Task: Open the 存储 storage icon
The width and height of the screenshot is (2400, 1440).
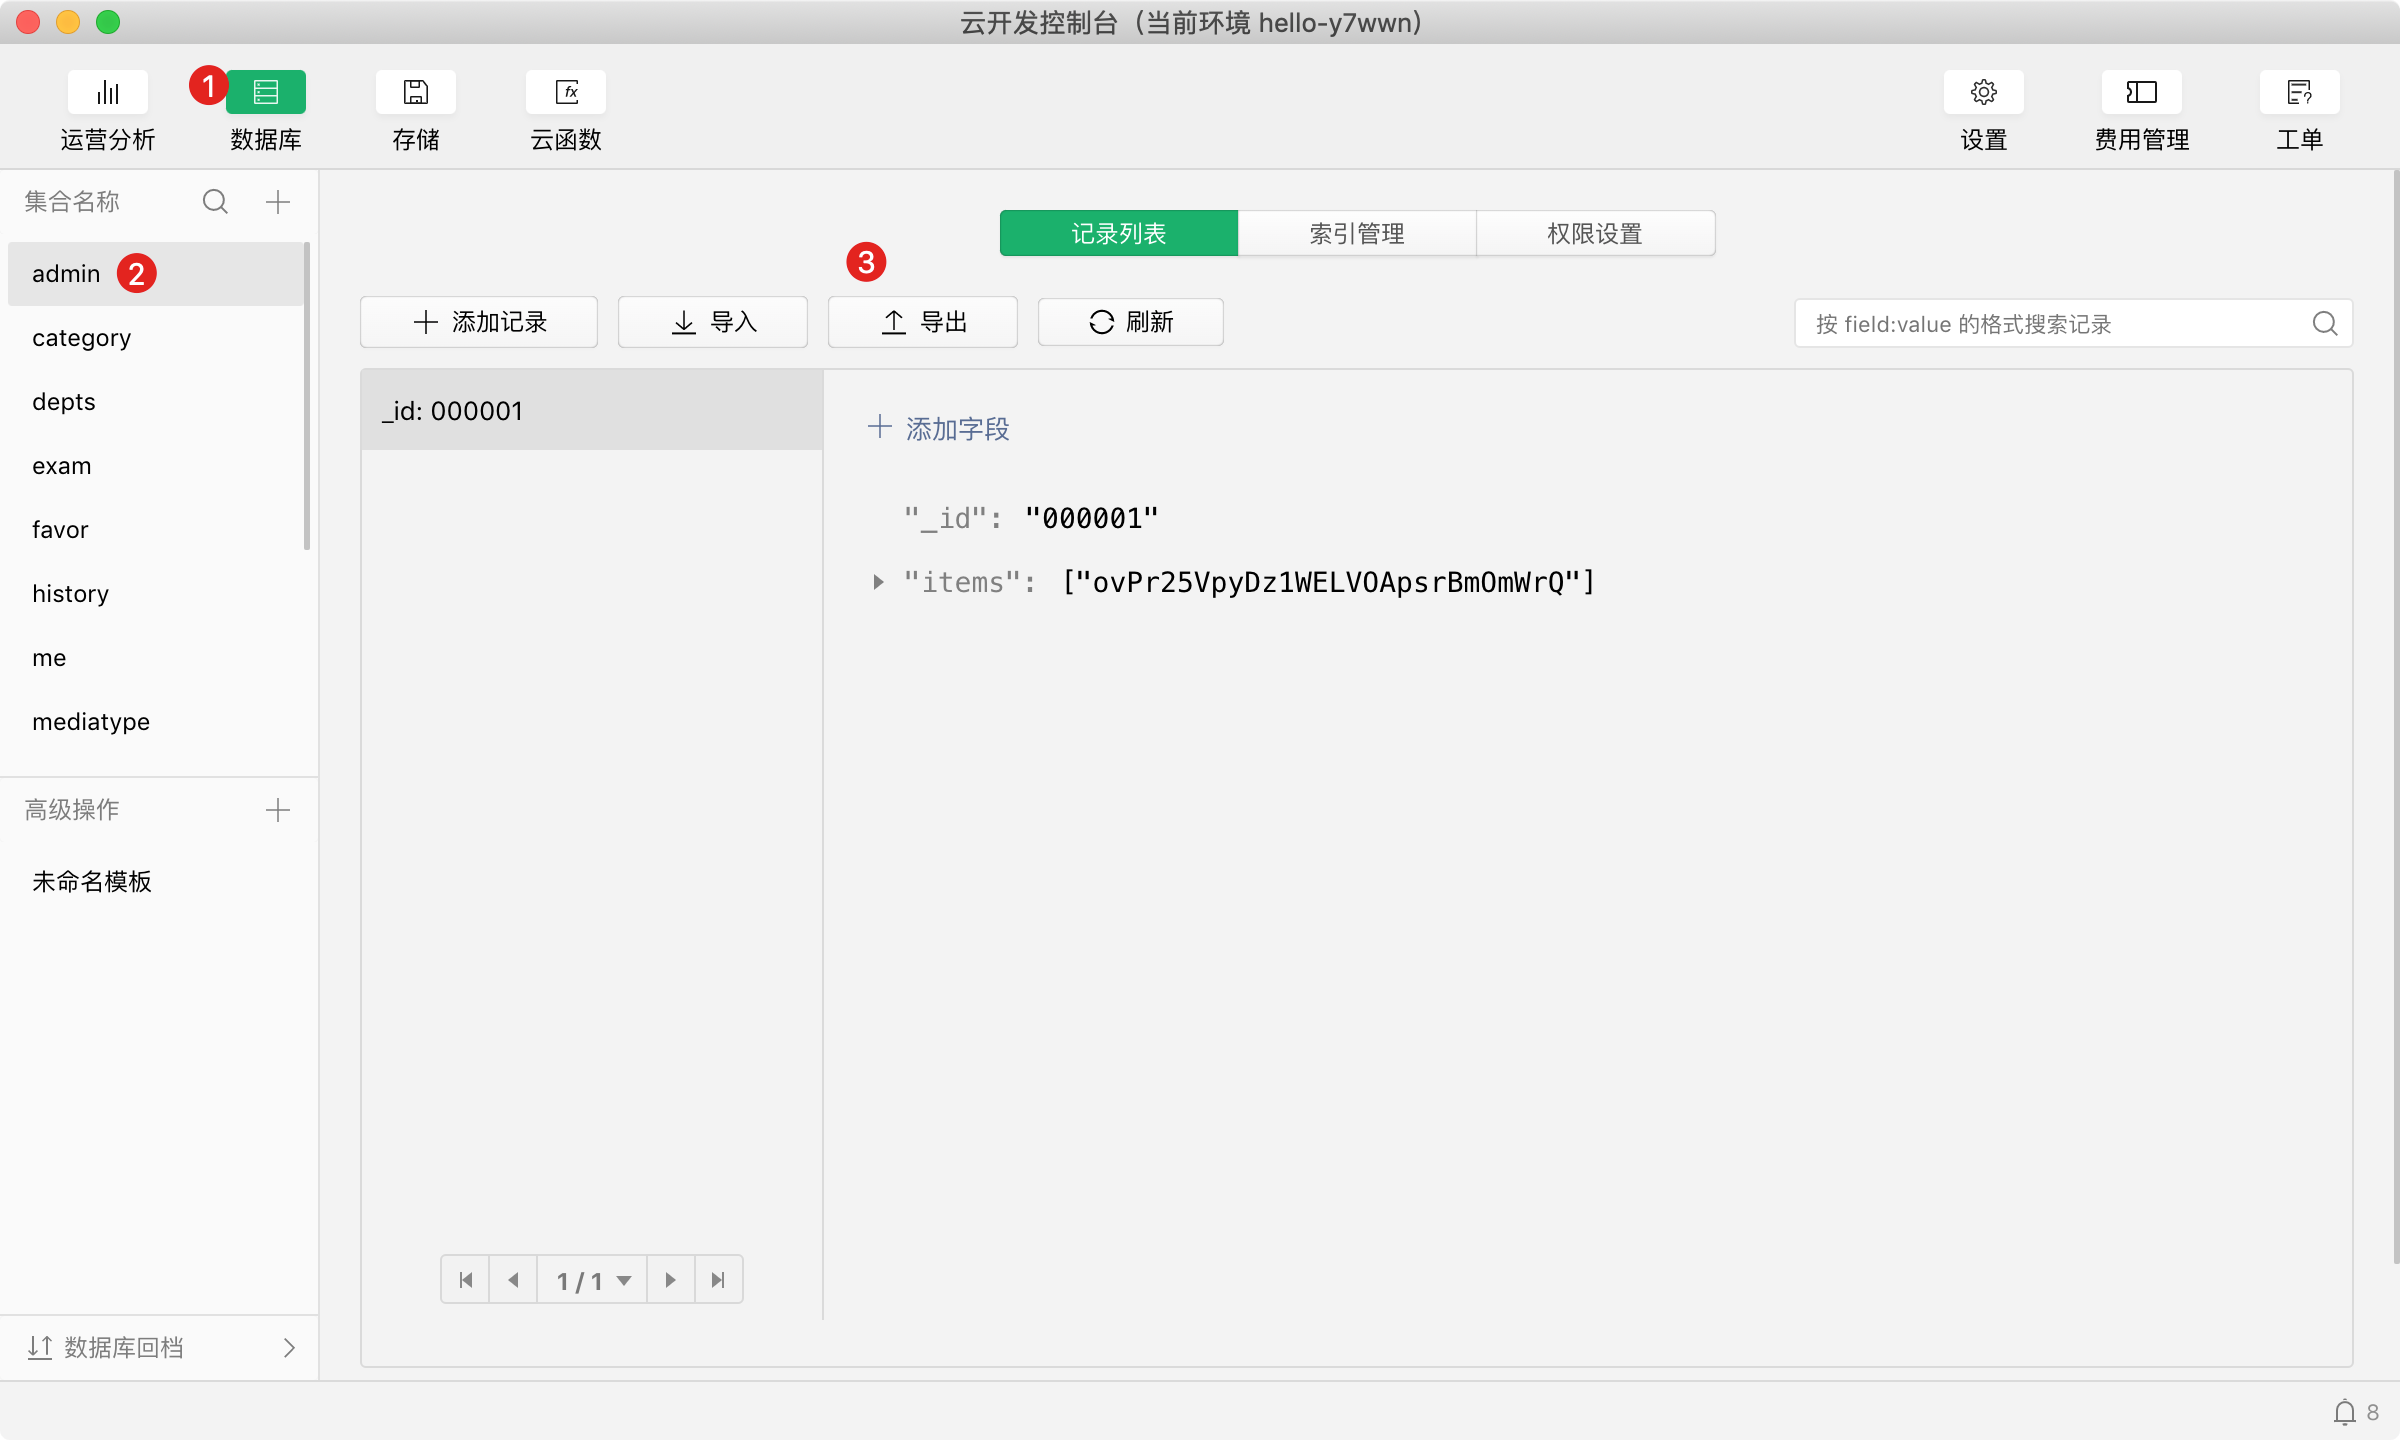Action: click(415, 93)
